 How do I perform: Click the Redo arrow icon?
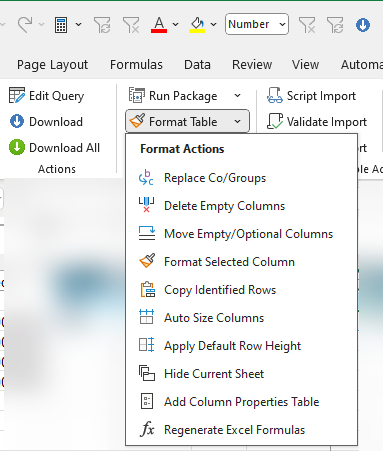click(x=25, y=25)
